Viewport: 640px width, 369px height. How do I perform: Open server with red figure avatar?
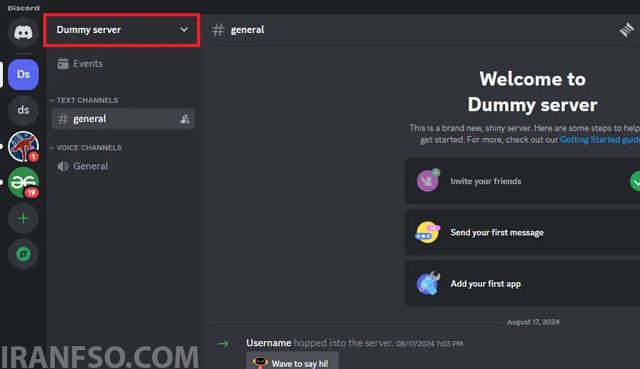coord(23,146)
